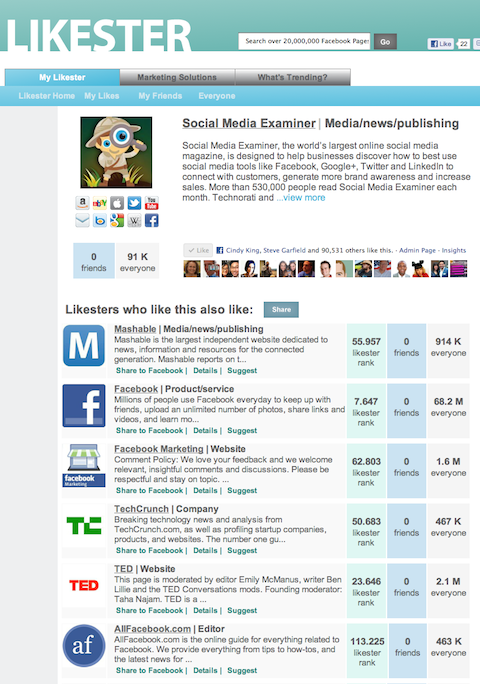480x684 pixels.
Task: Open the Mashable logo thumbnail
Action: (x=84, y=345)
